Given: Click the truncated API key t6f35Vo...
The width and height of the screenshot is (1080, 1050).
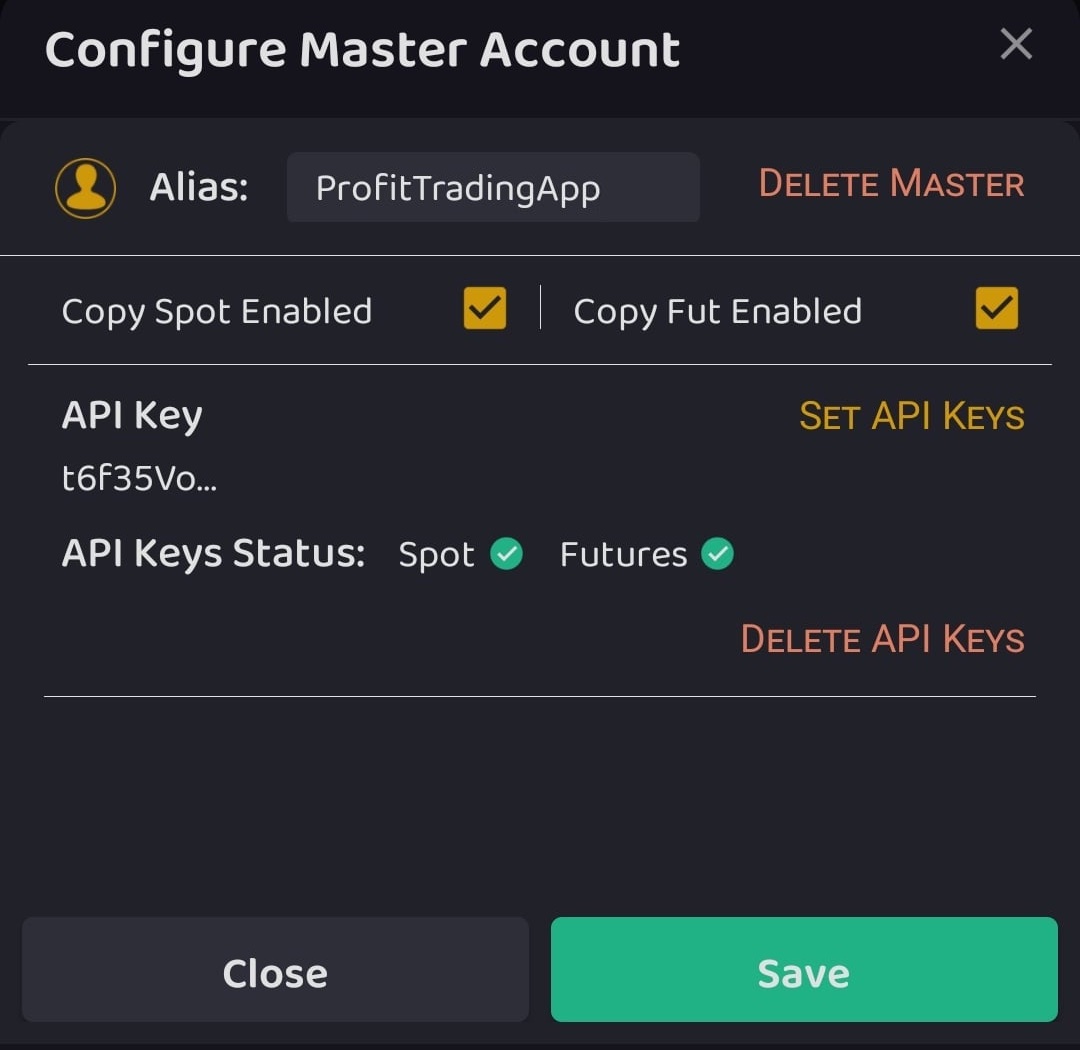Looking at the screenshot, I should (x=139, y=480).
